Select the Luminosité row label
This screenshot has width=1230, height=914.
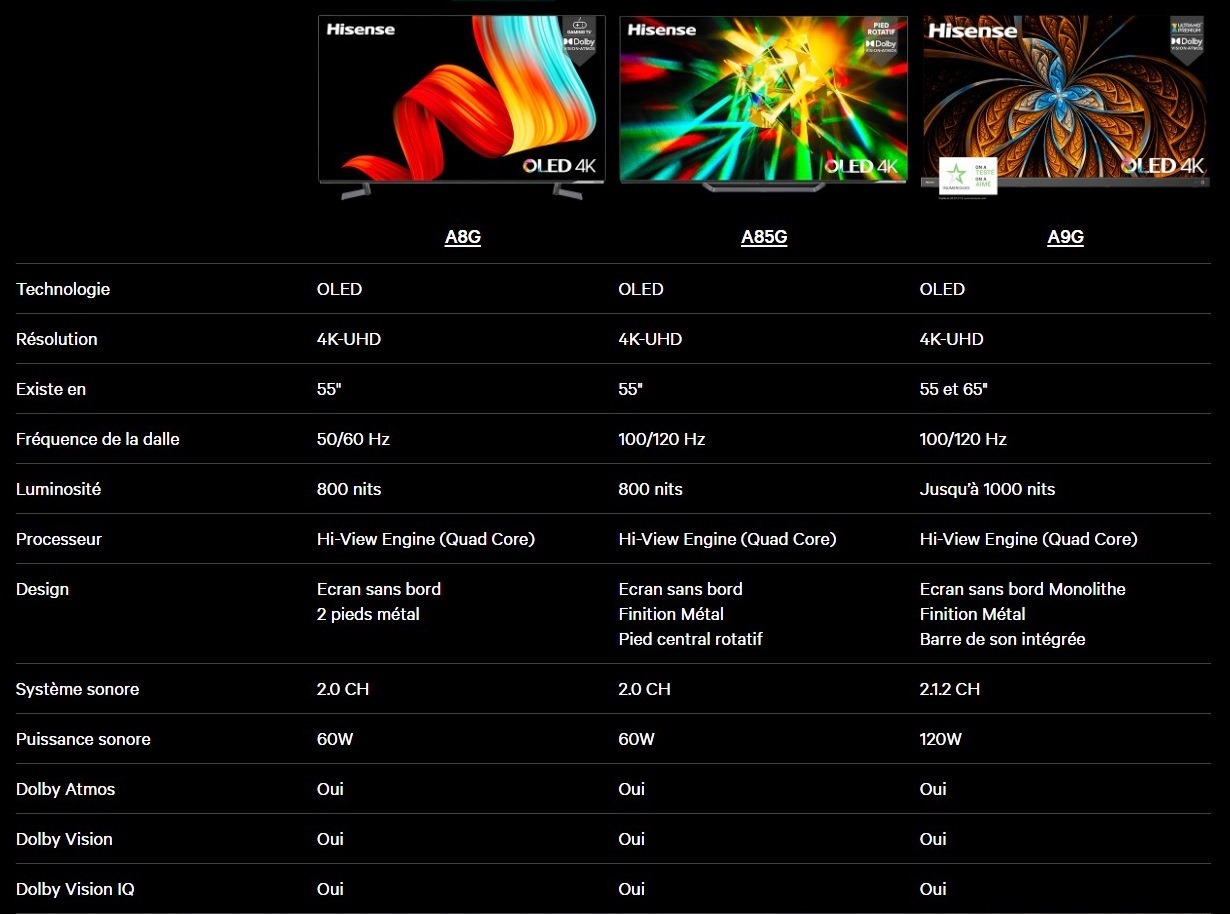click(x=58, y=489)
